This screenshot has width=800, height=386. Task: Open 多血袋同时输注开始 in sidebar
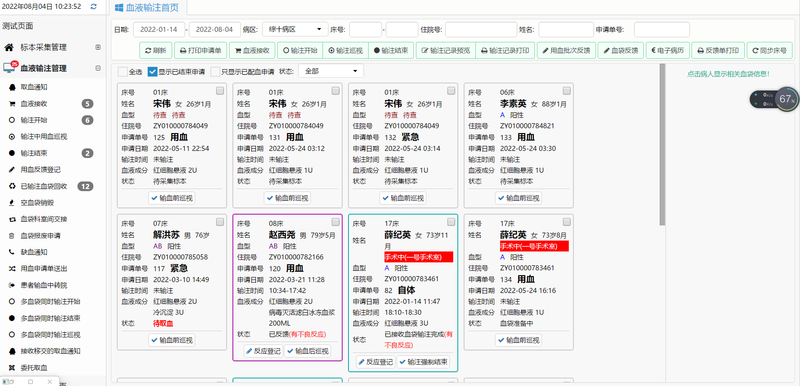(50, 301)
